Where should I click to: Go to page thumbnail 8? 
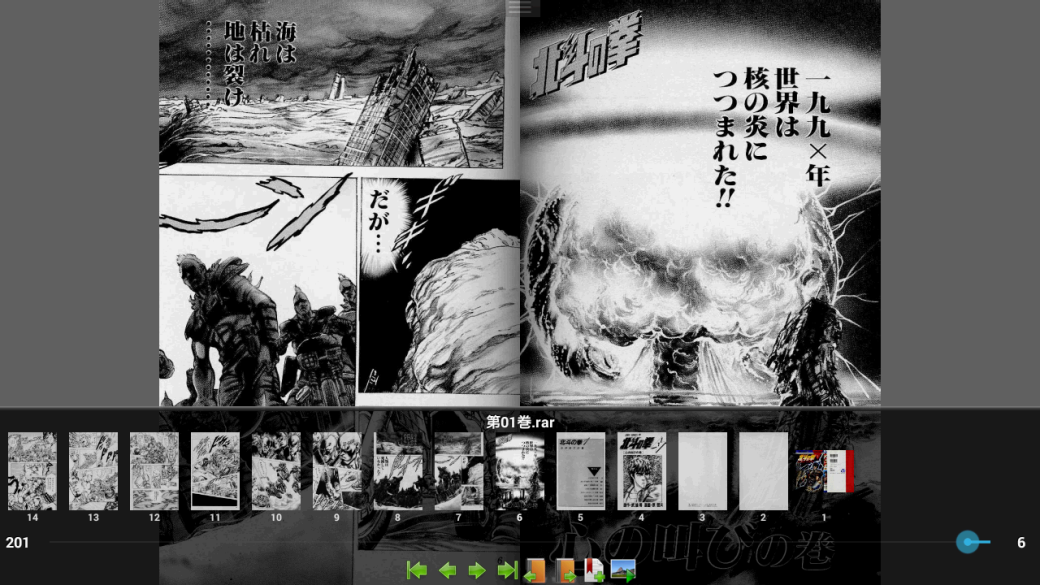point(398,471)
